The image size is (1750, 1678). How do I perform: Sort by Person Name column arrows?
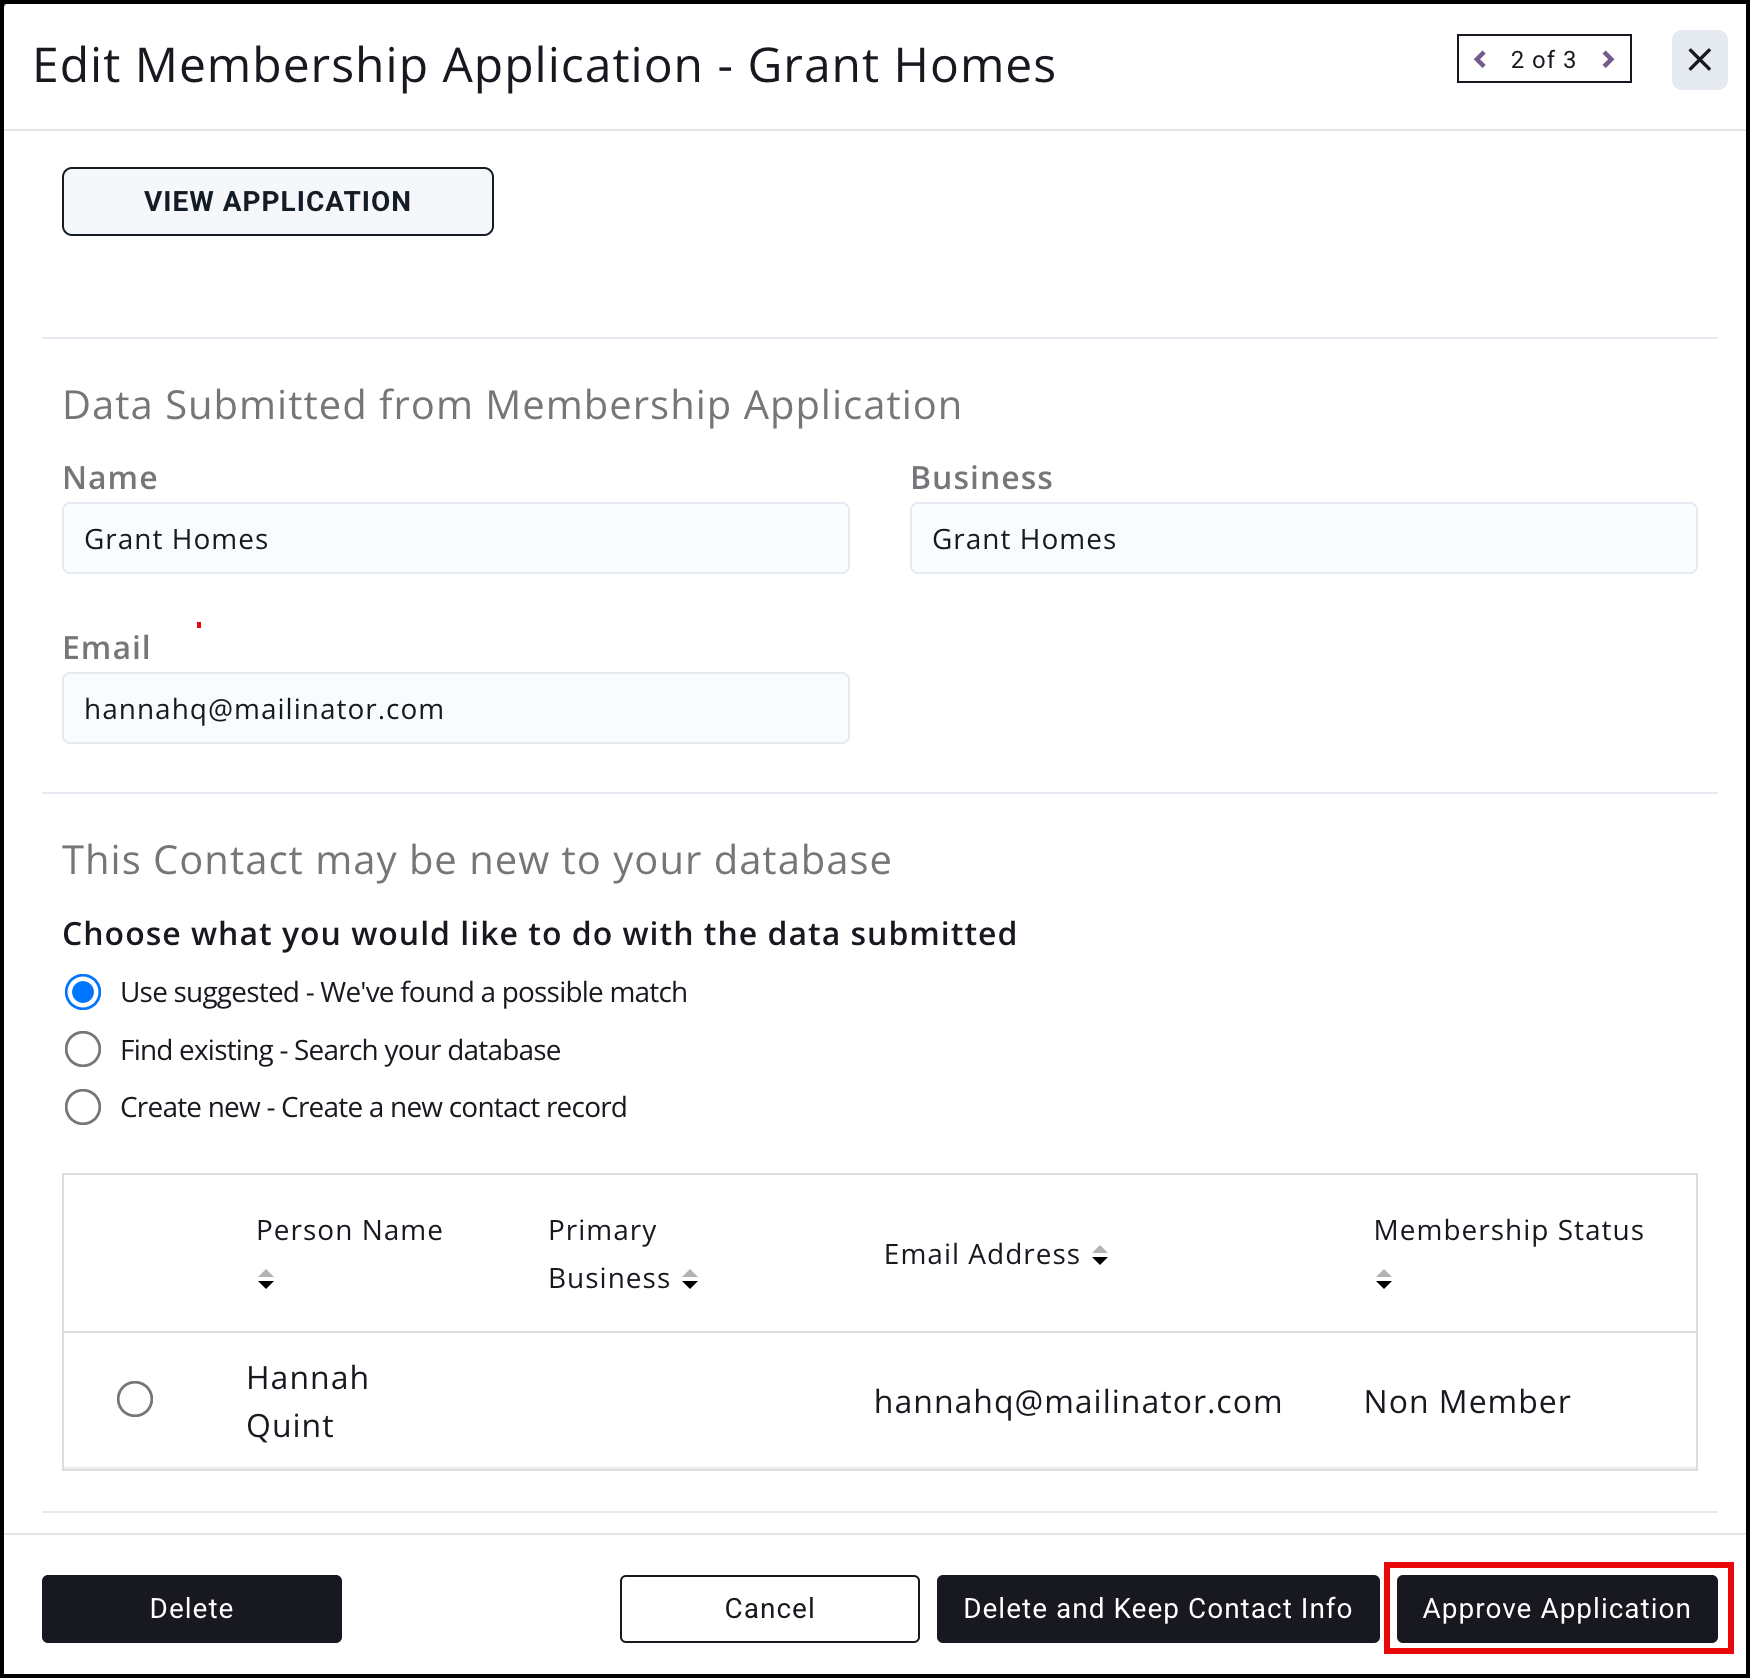[x=265, y=1279]
